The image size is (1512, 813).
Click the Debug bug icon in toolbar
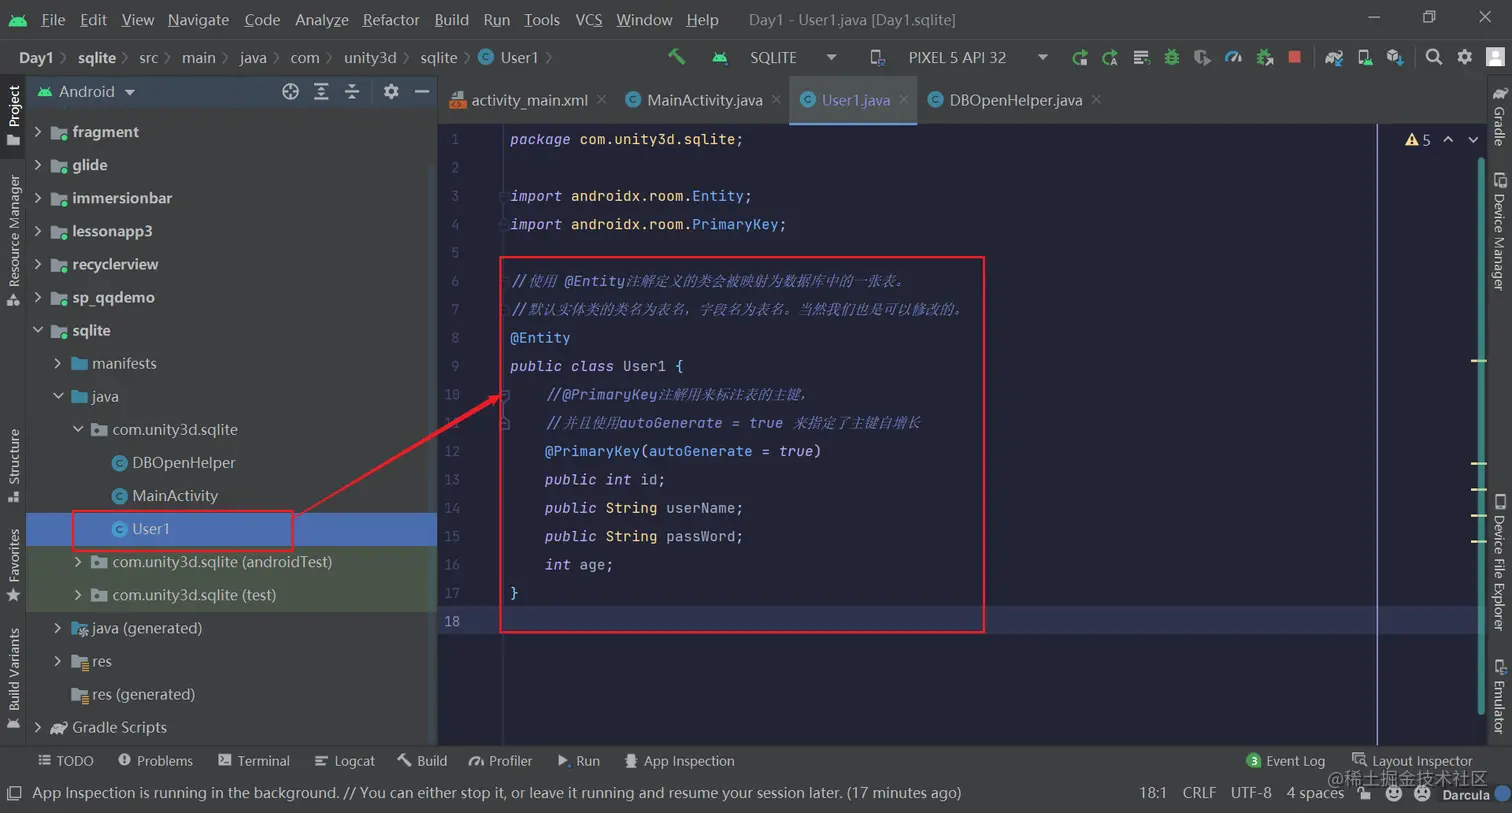(1171, 58)
